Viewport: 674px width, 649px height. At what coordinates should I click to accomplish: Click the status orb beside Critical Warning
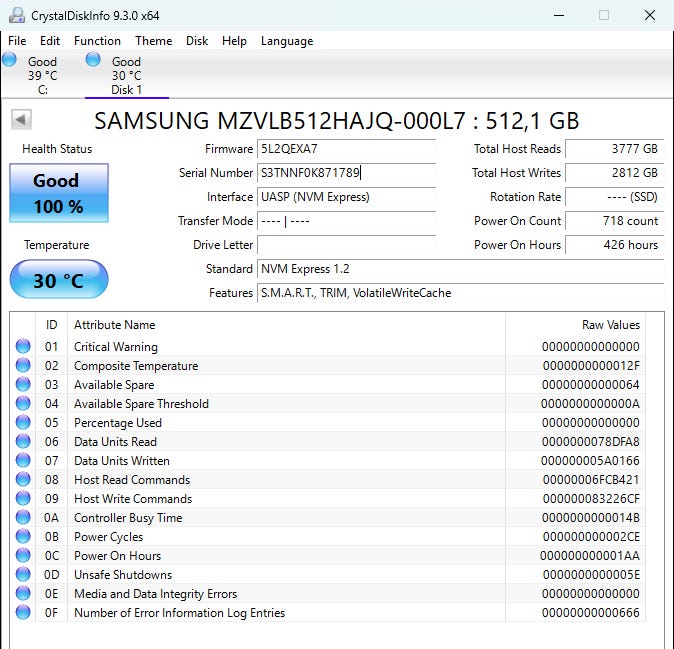(23, 347)
